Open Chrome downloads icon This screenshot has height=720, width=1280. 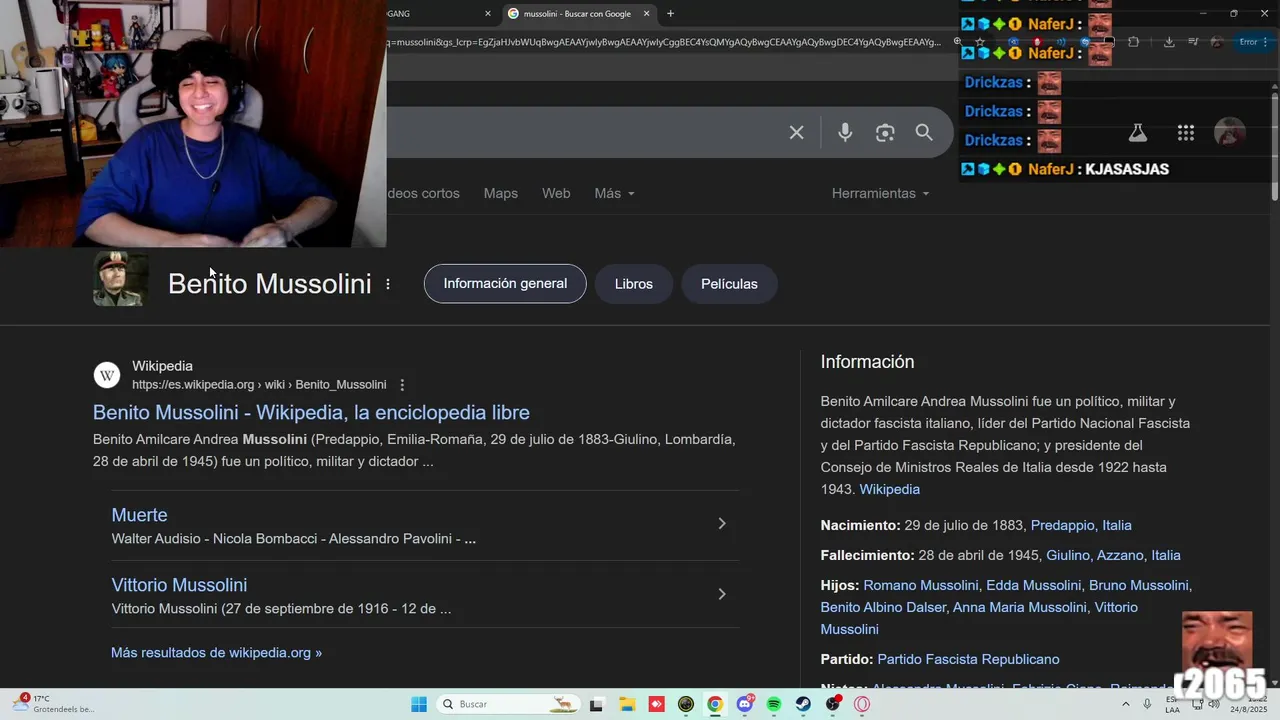[x=1169, y=42]
